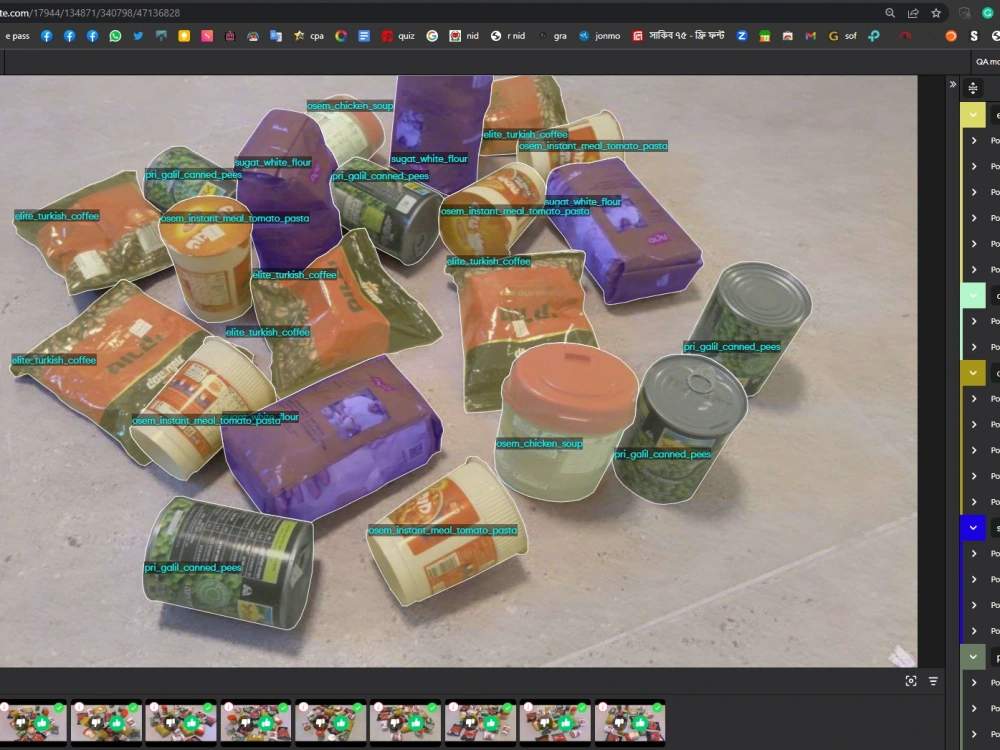1000x750 pixels.
Task: Select osem_chicken_soup label on orange-lidded jar
Action: point(539,443)
